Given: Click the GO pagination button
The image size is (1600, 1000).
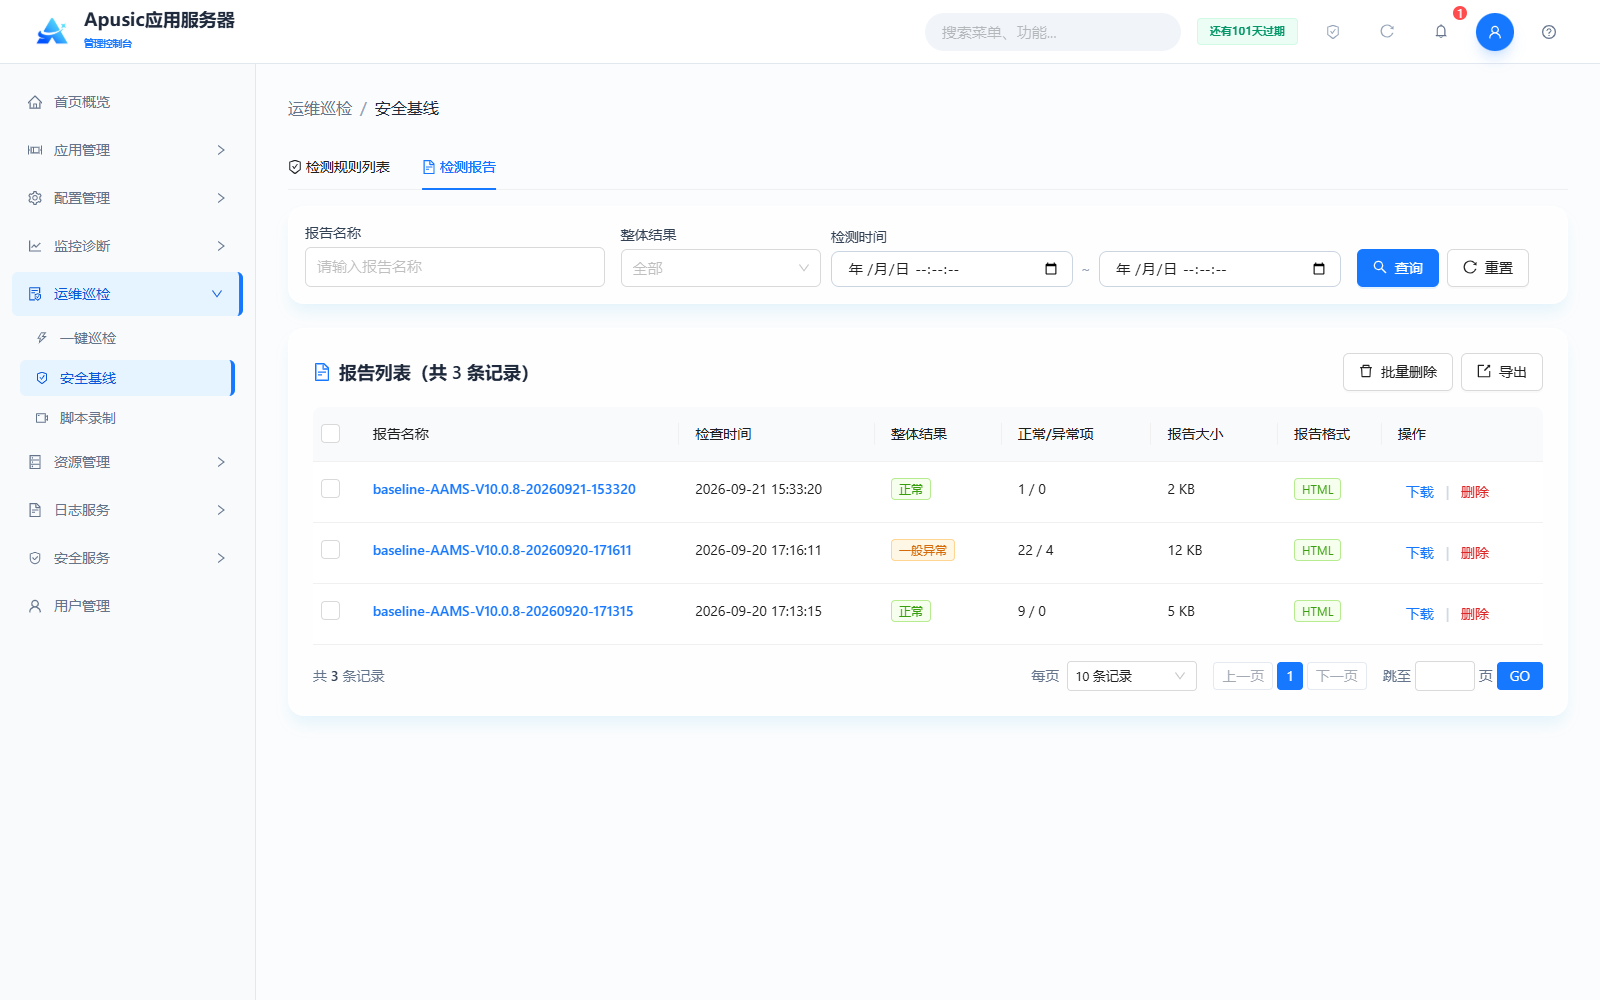Looking at the screenshot, I should click(x=1520, y=676).
